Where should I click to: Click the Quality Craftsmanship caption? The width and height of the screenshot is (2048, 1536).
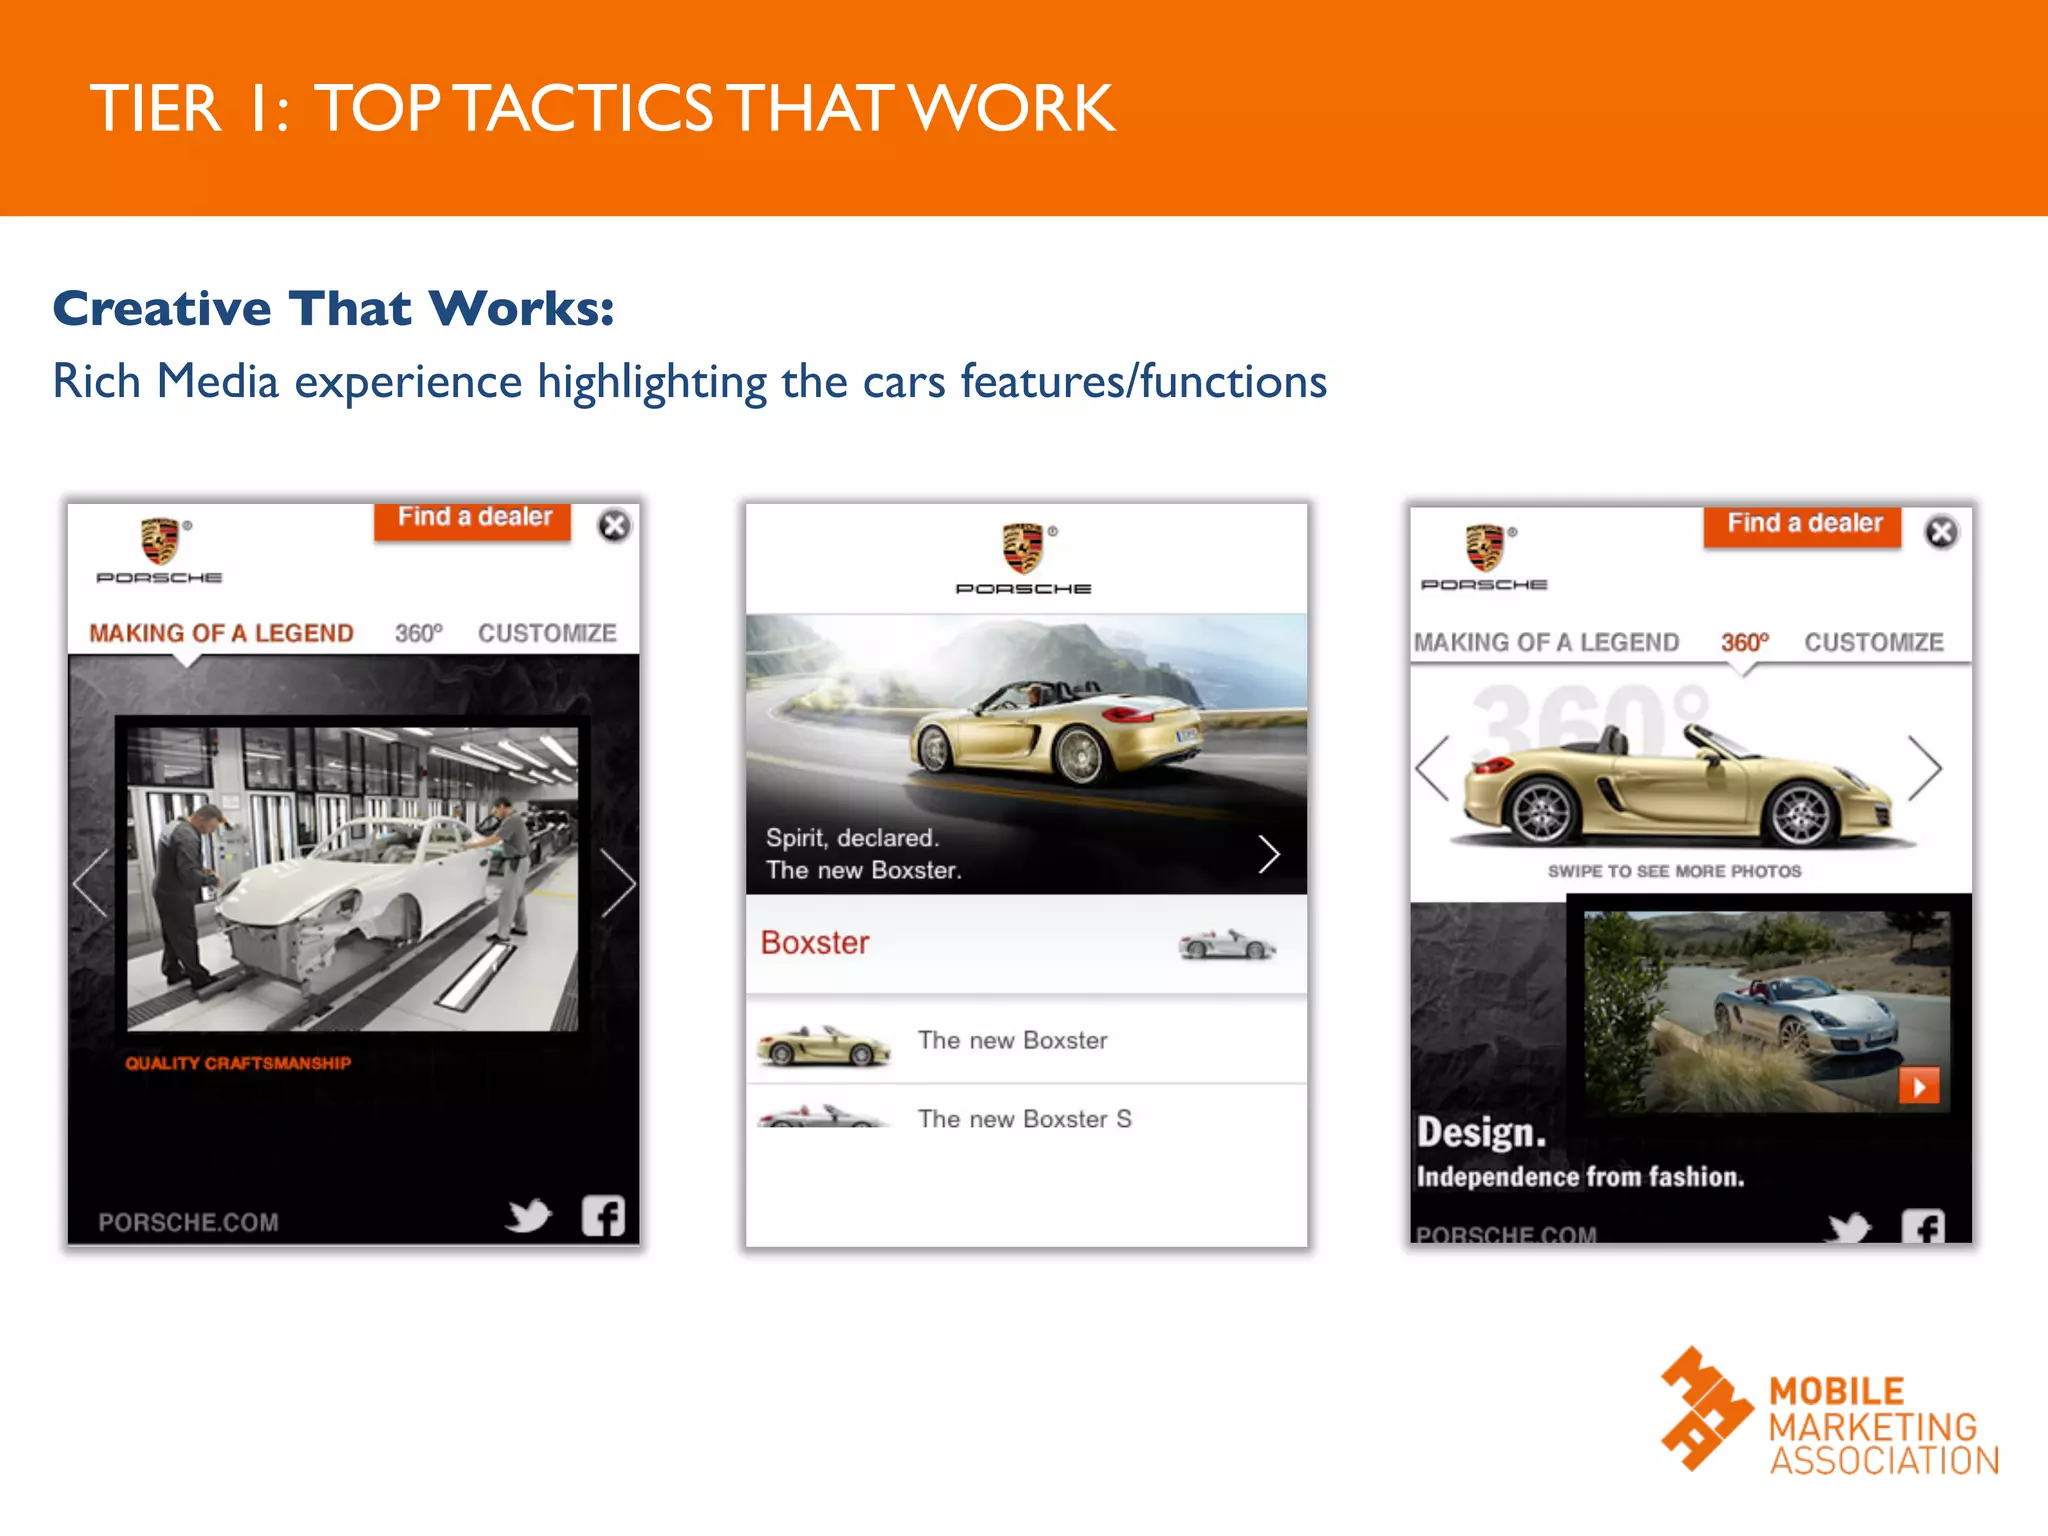coord(238,1063)
